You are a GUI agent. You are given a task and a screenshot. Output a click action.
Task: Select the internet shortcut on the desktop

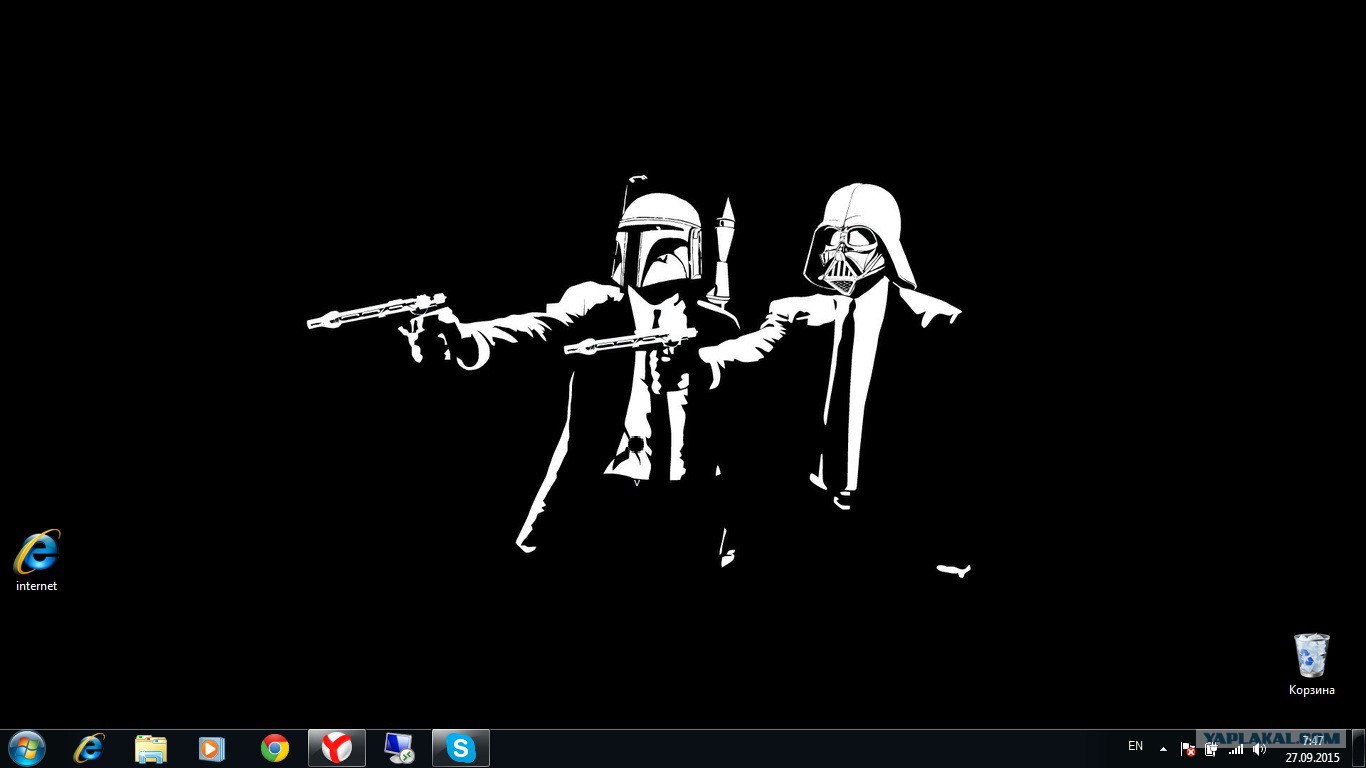pos(37,560)
